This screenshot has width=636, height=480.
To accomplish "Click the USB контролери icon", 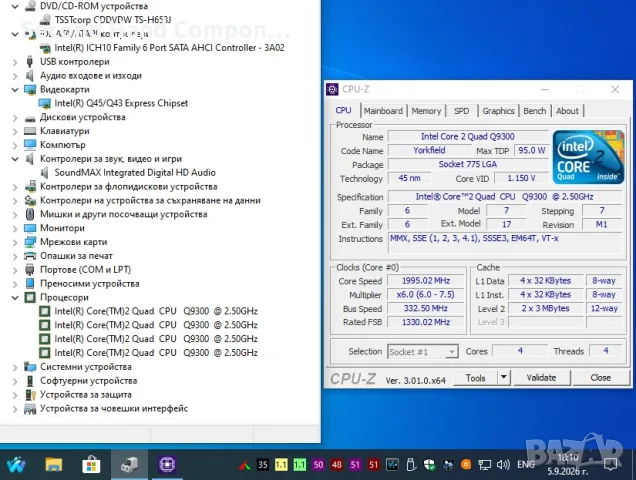I will pyautogui.click(x=30, y=62).
